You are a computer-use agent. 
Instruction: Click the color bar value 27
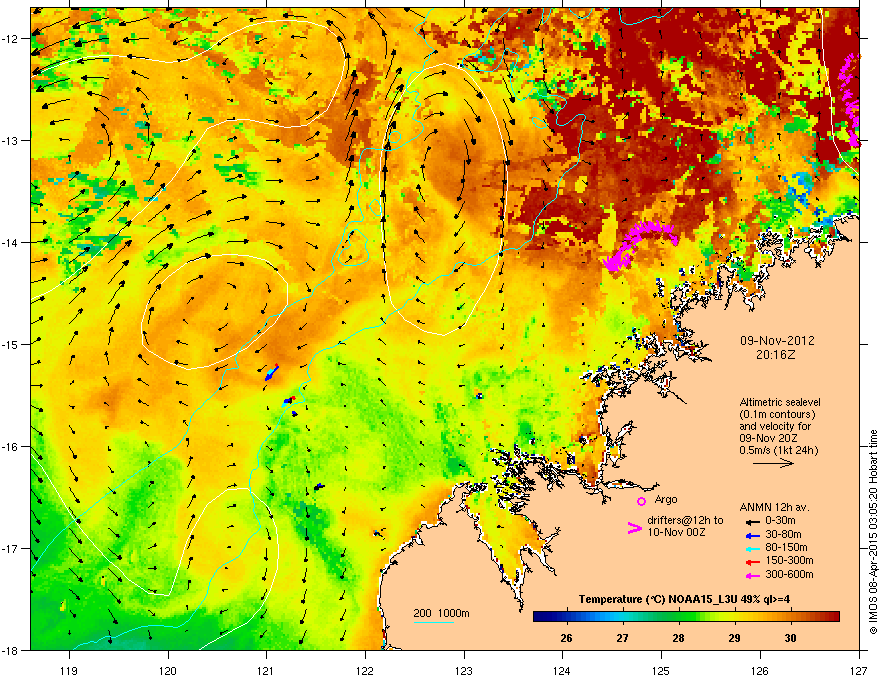622,638
